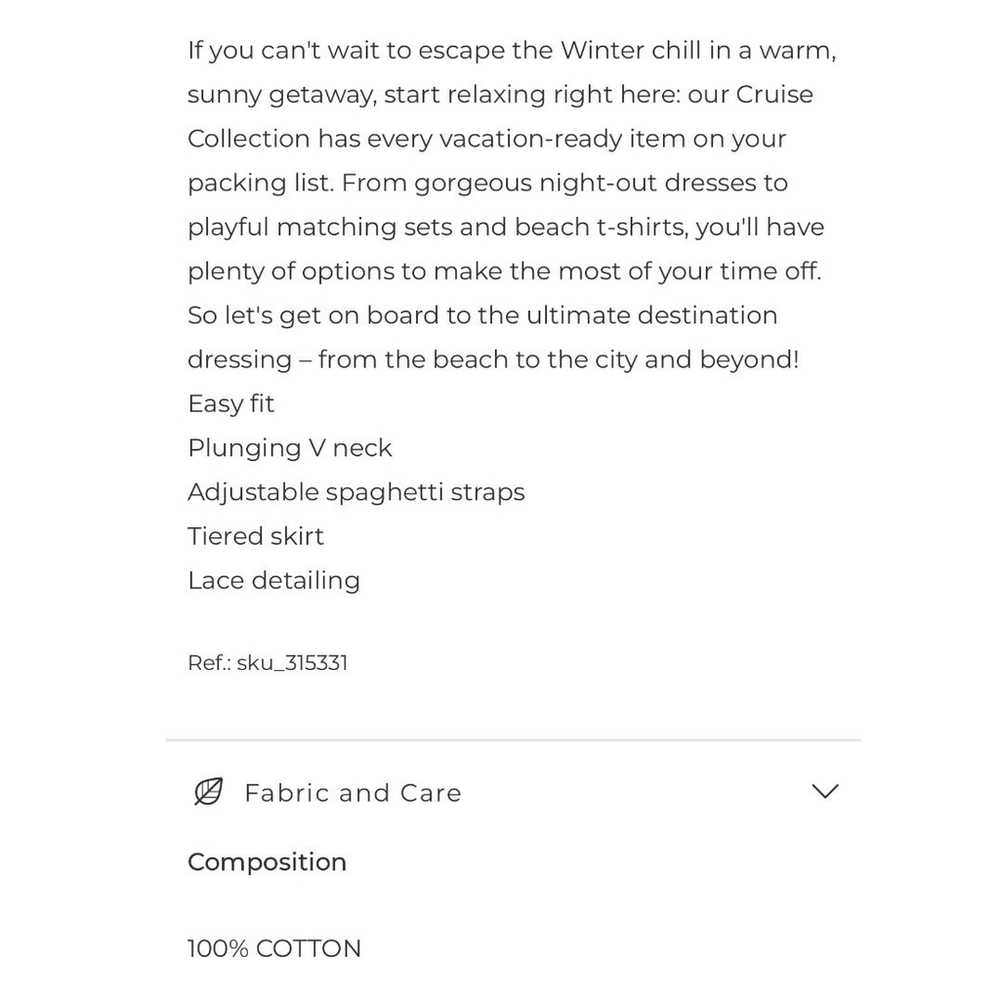Click the divider line above Fabric and Care
This screenshot has width=1000, height=1000.
tap(513, 740)
